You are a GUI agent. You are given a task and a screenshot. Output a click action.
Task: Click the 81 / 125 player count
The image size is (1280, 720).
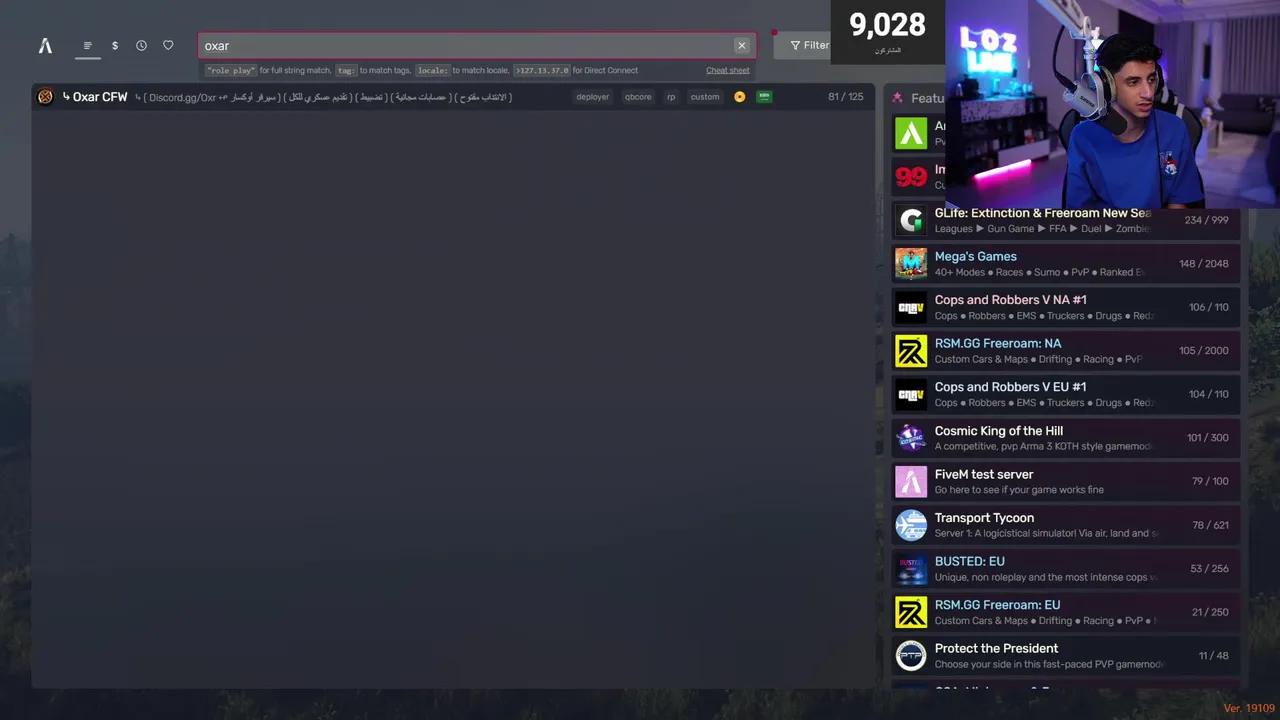tap(845, 97)
